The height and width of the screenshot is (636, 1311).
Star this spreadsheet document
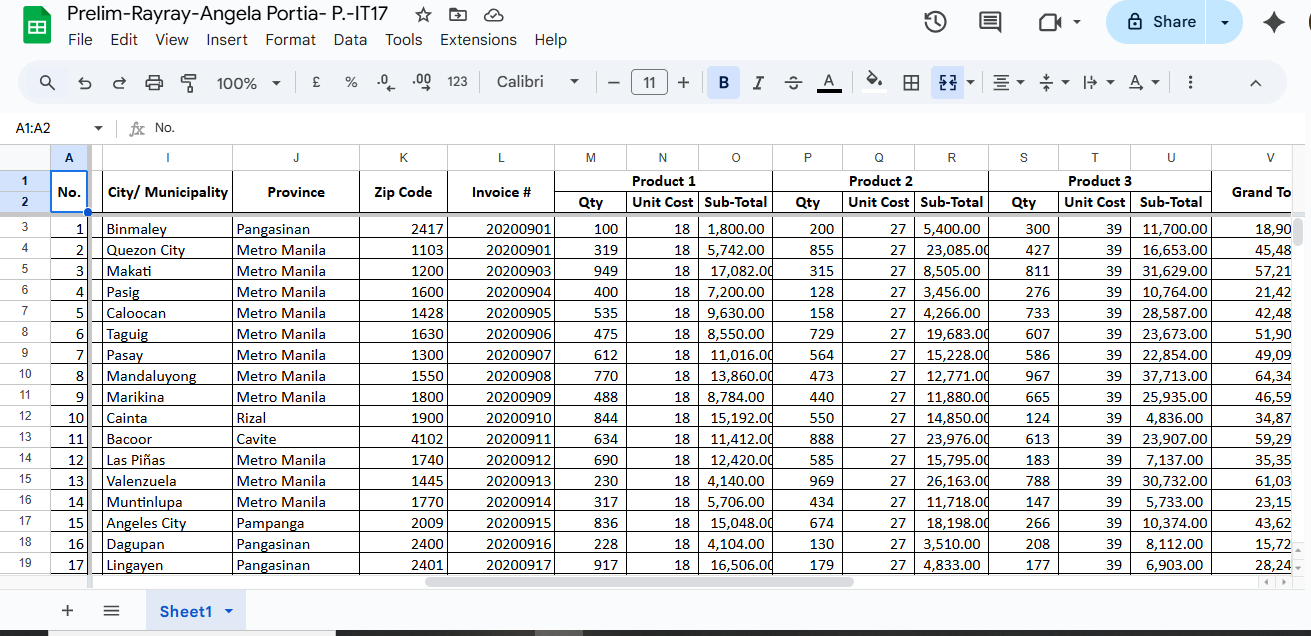click(424, 15)
